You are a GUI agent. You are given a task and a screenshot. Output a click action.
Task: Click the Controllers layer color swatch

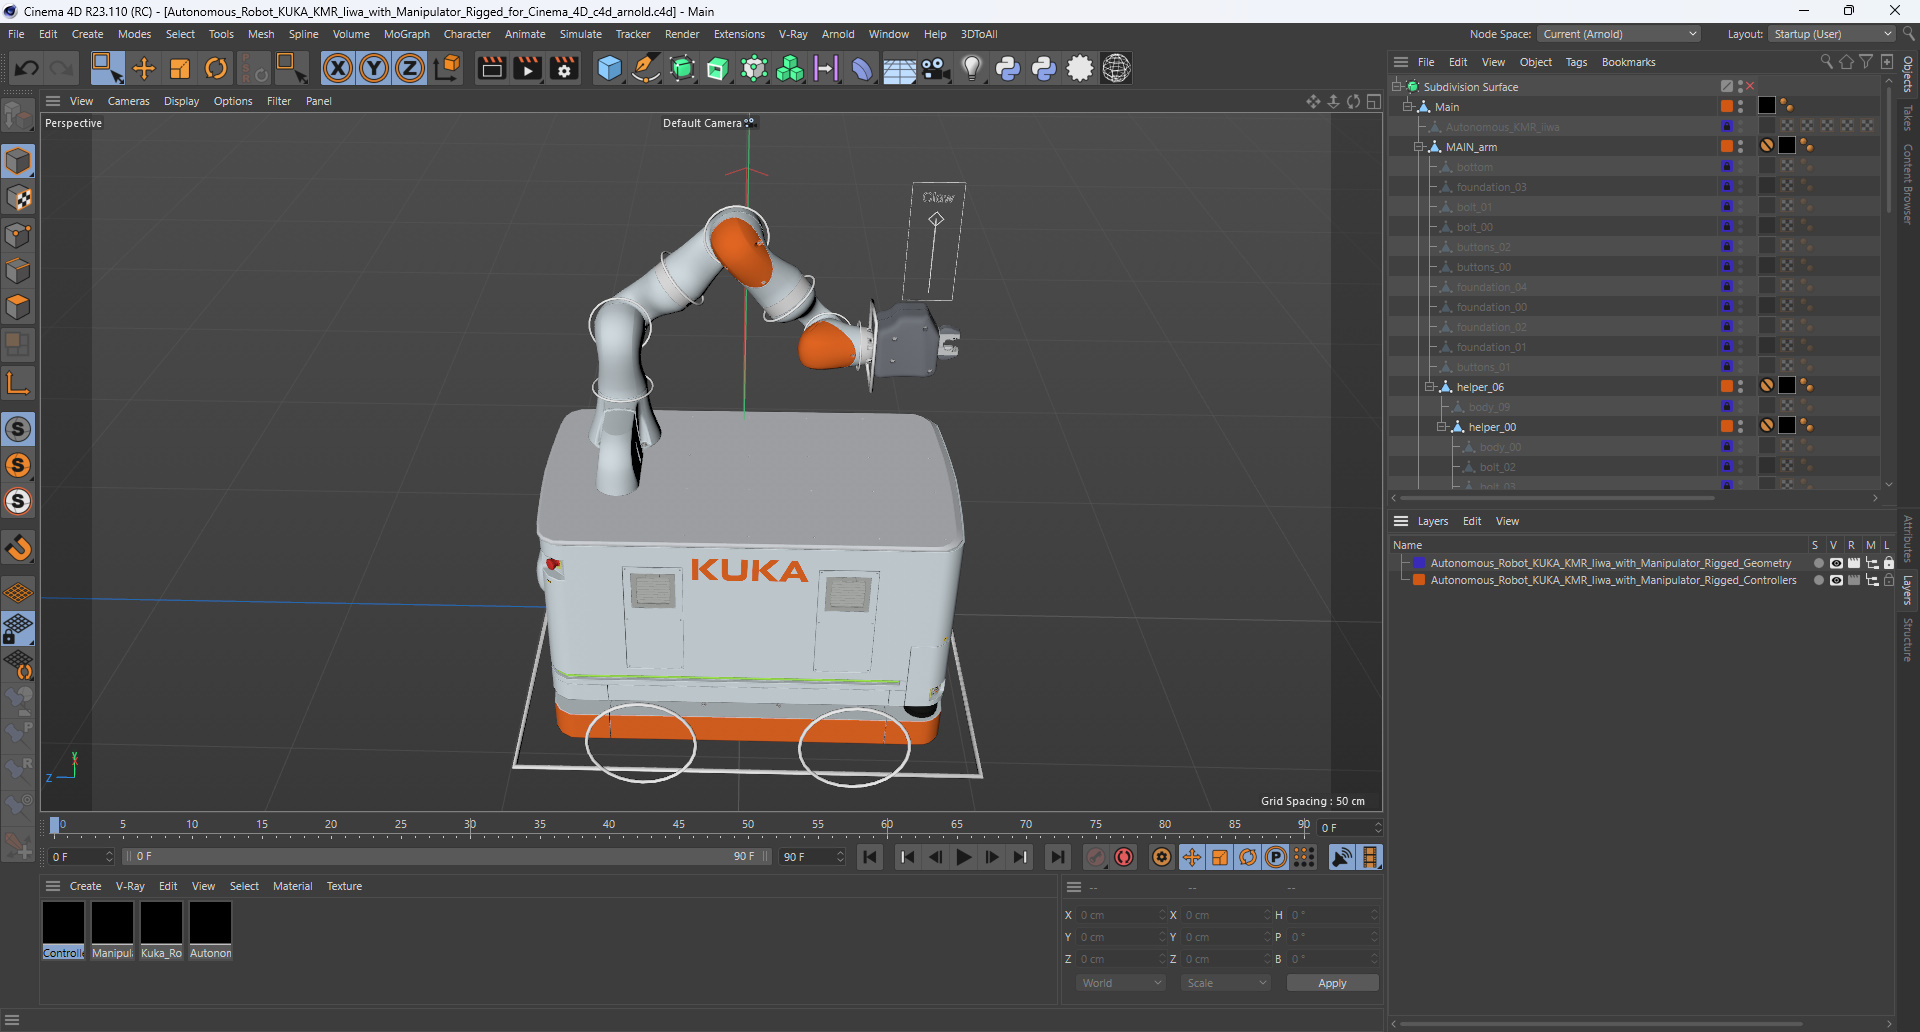tap(1419, 580)
